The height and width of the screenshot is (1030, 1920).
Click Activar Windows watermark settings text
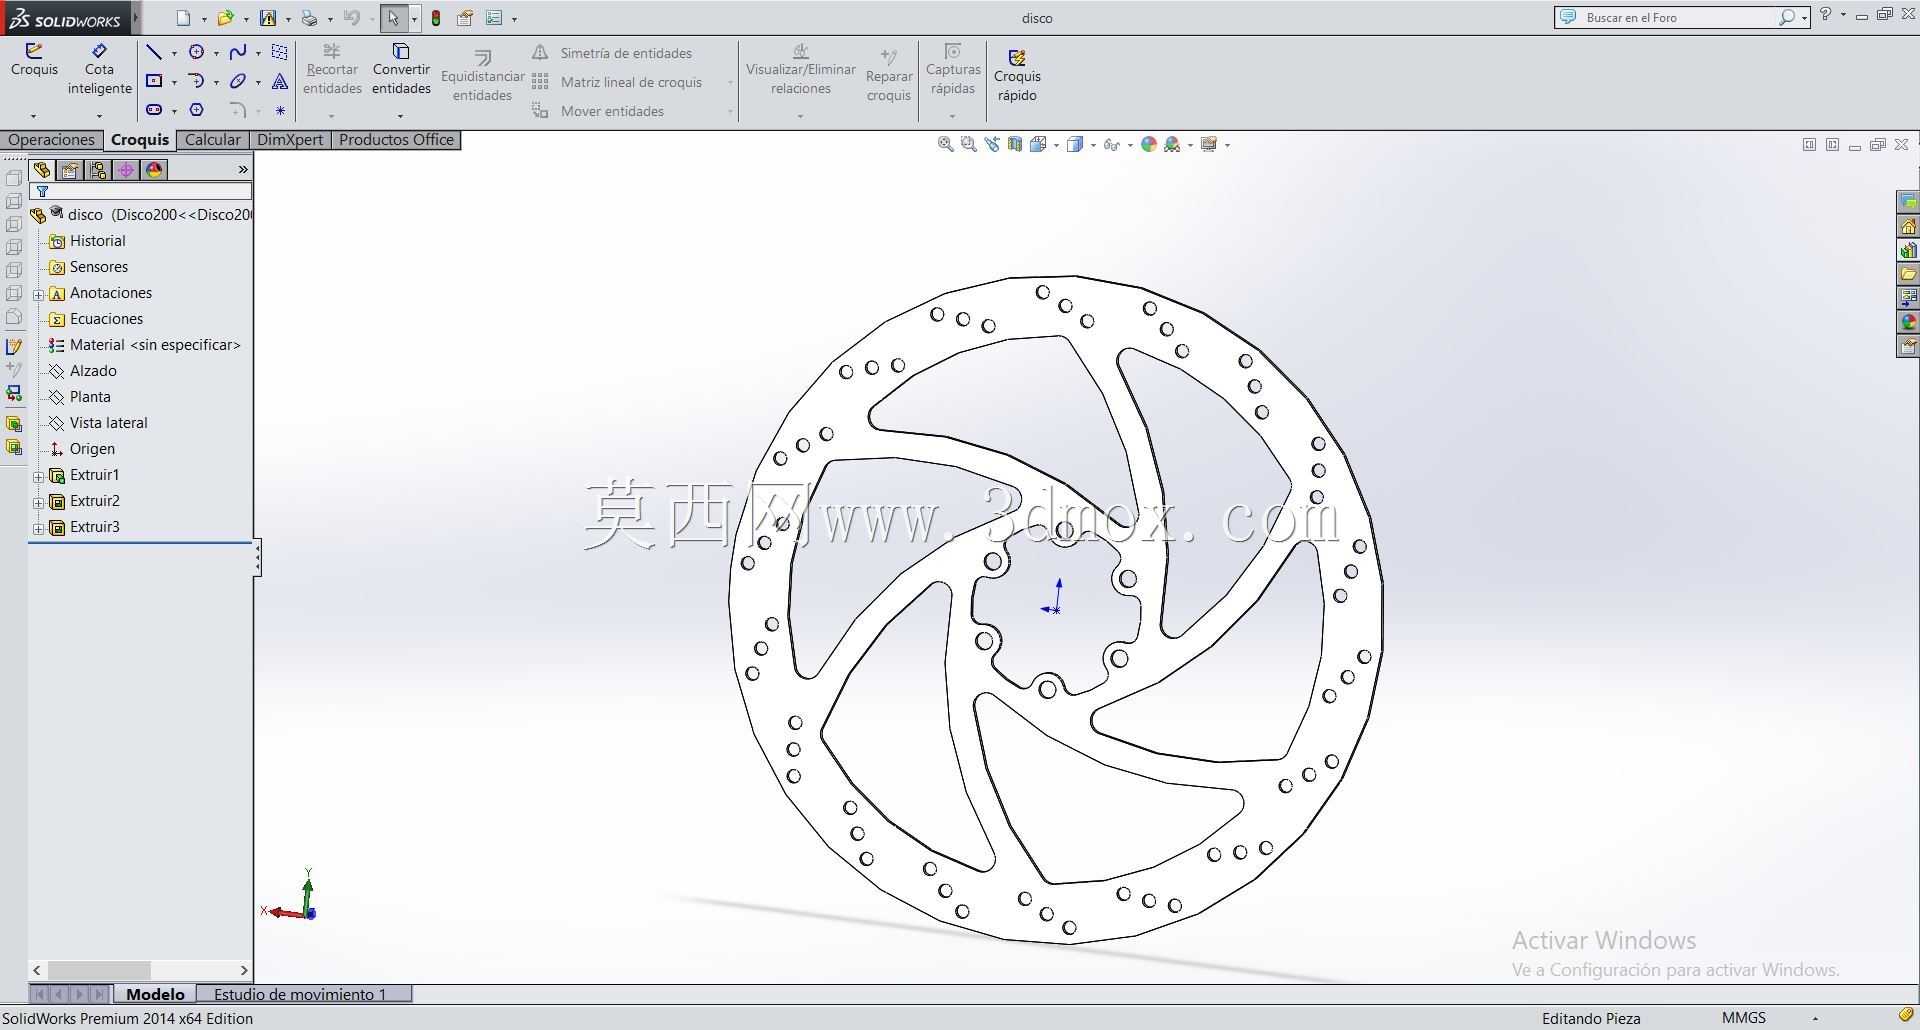pos(1675,970)
